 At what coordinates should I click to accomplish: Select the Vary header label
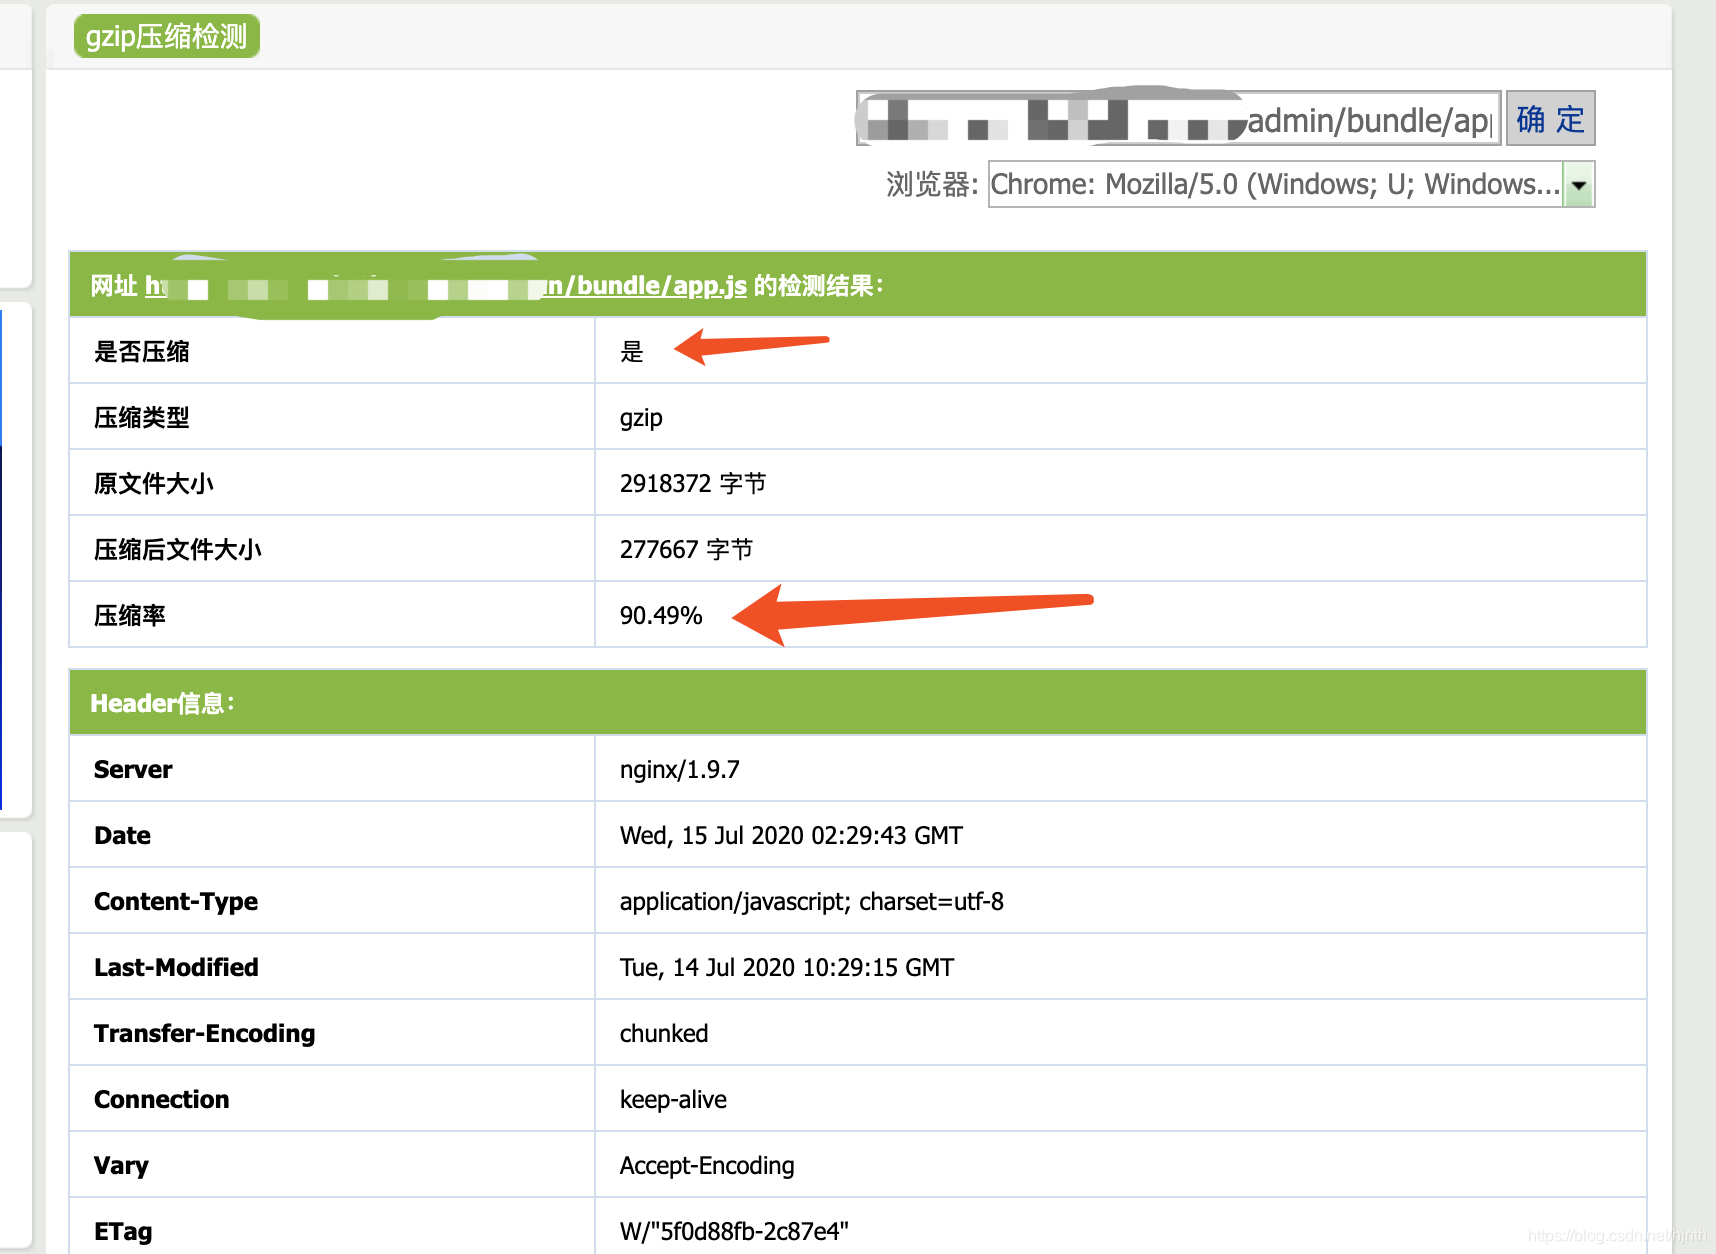pos(121,1166)
